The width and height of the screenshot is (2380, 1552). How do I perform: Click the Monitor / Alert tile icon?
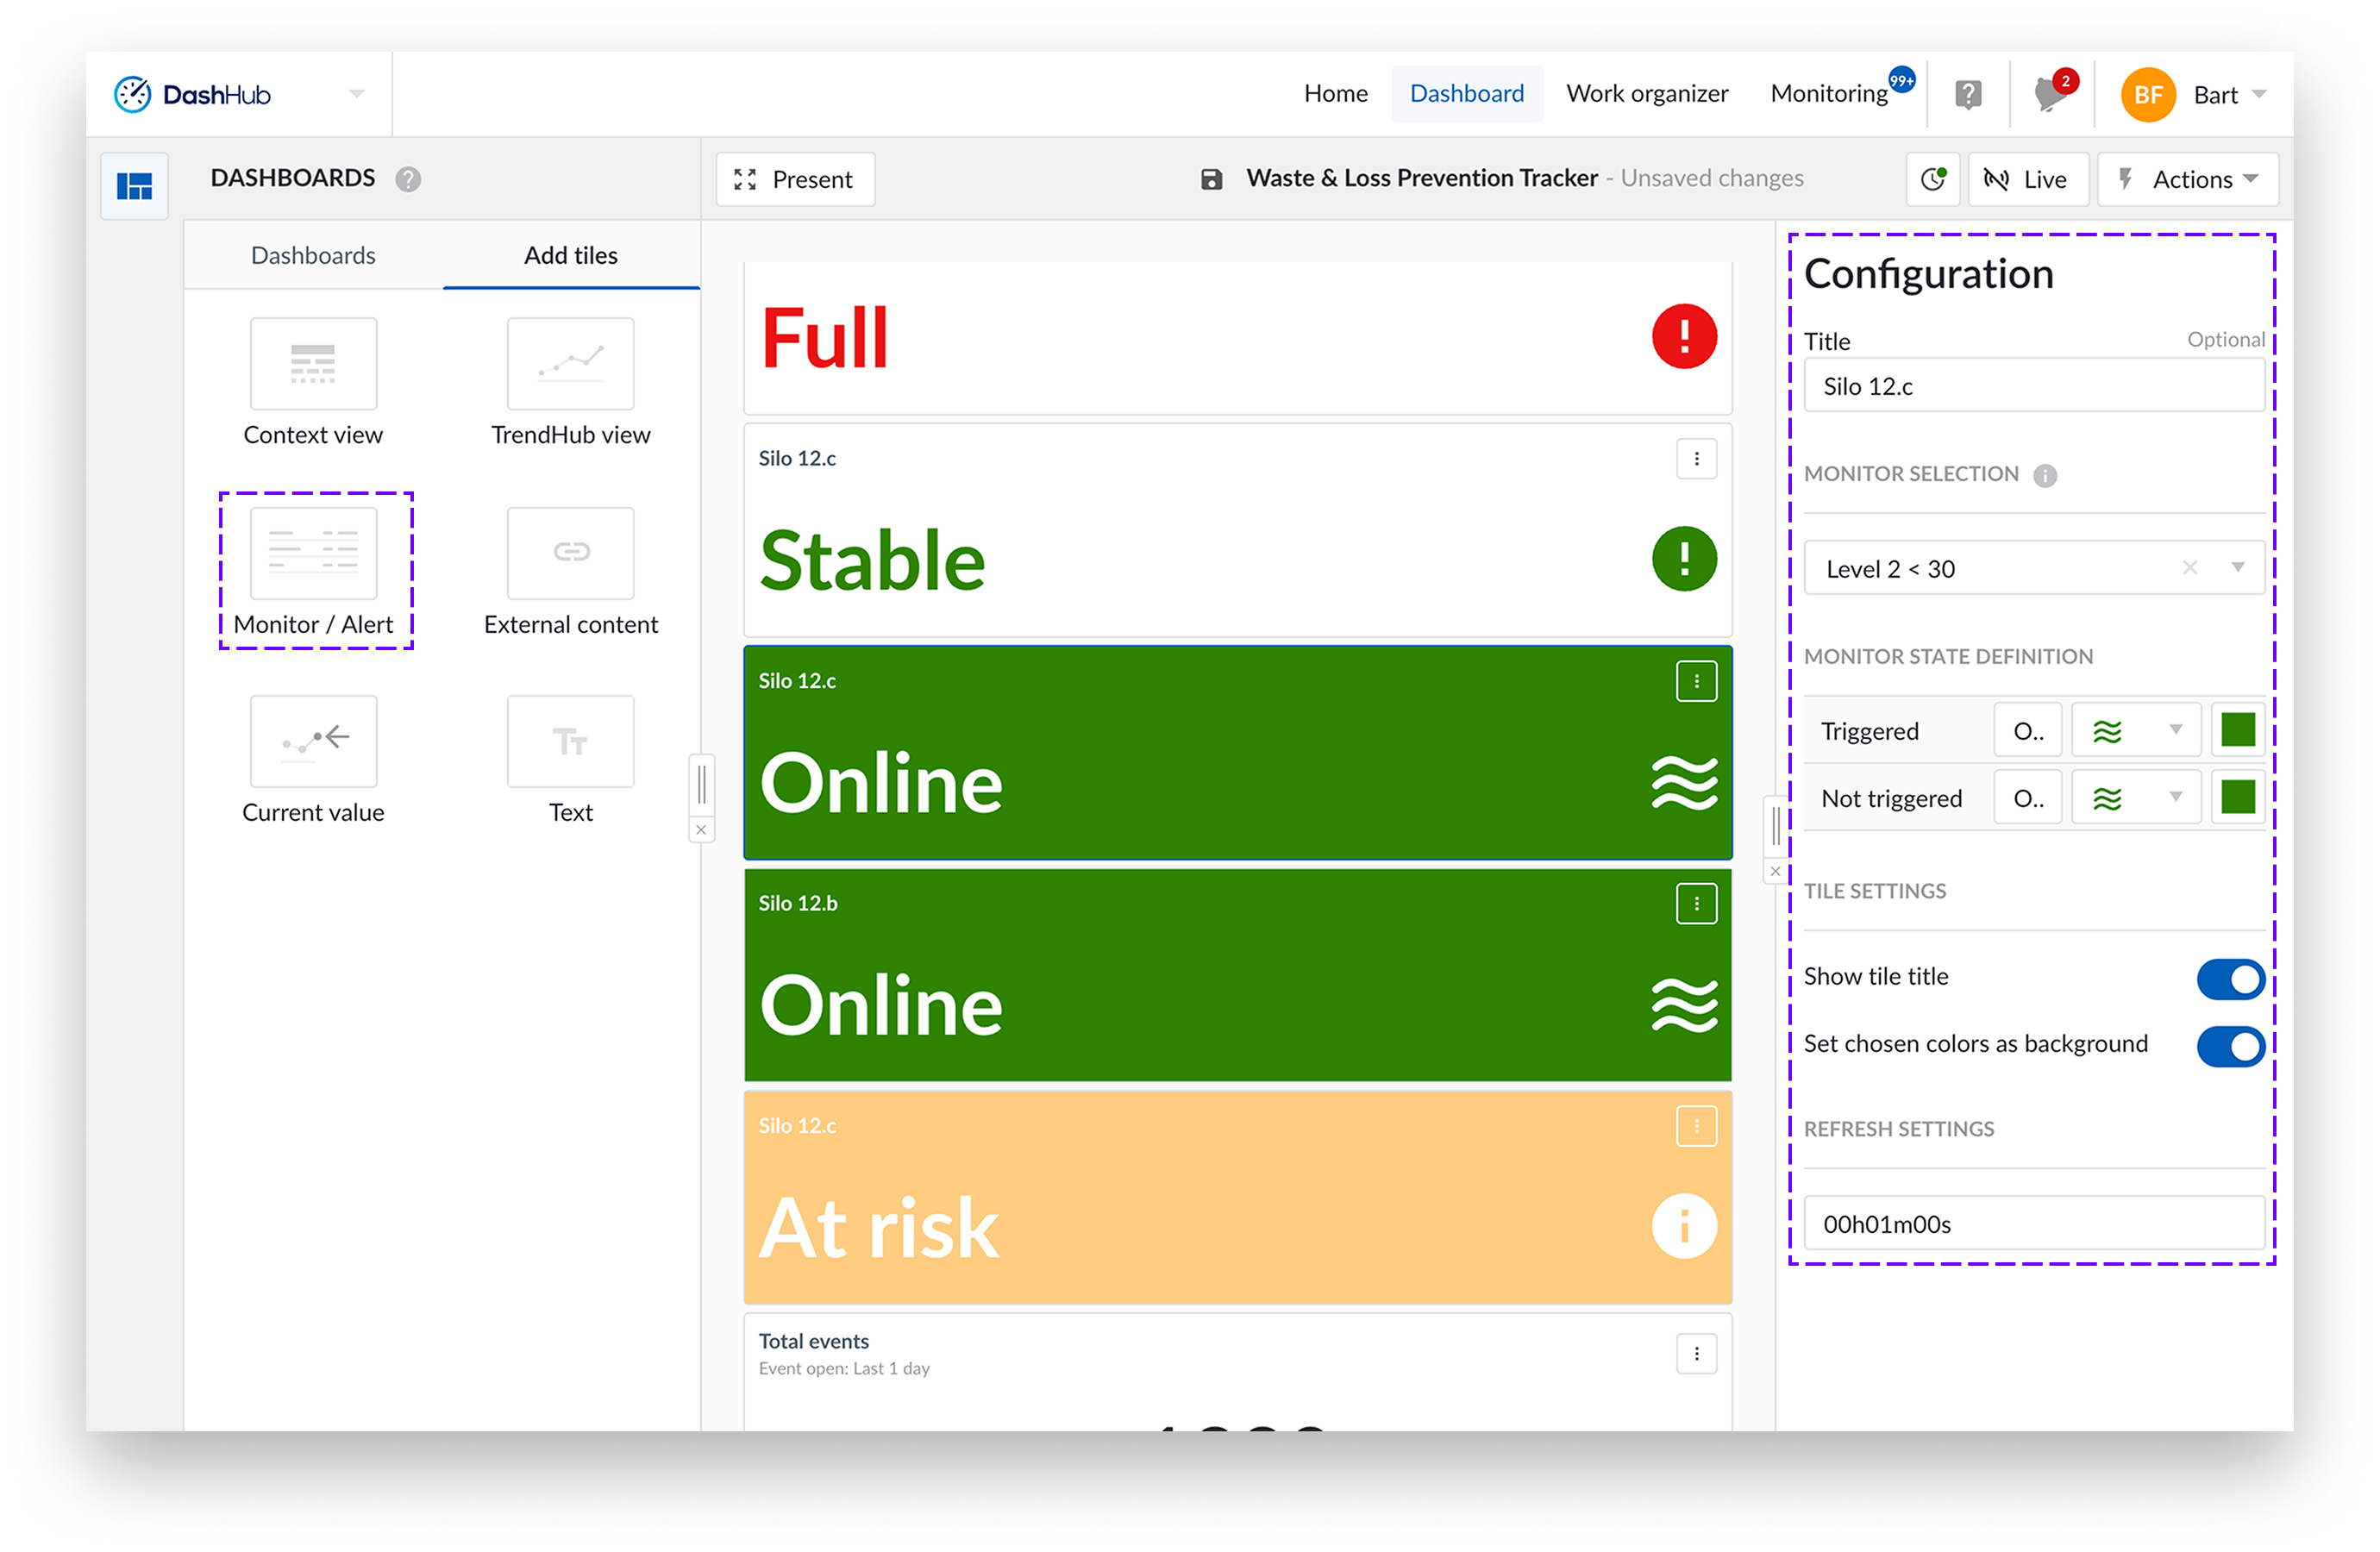(x=313, y=553)
